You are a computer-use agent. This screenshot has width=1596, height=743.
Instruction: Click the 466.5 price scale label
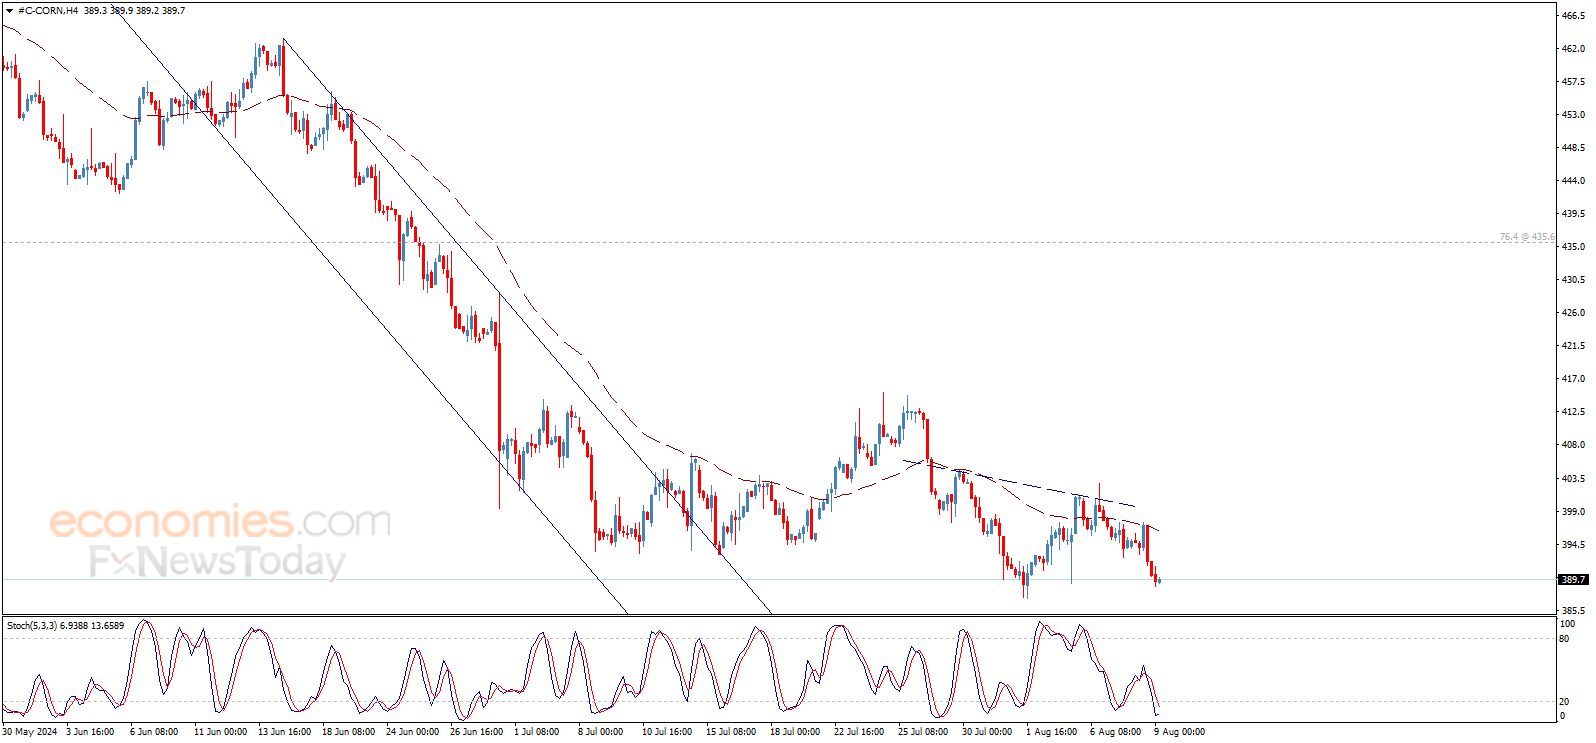tap(1573, 16)
